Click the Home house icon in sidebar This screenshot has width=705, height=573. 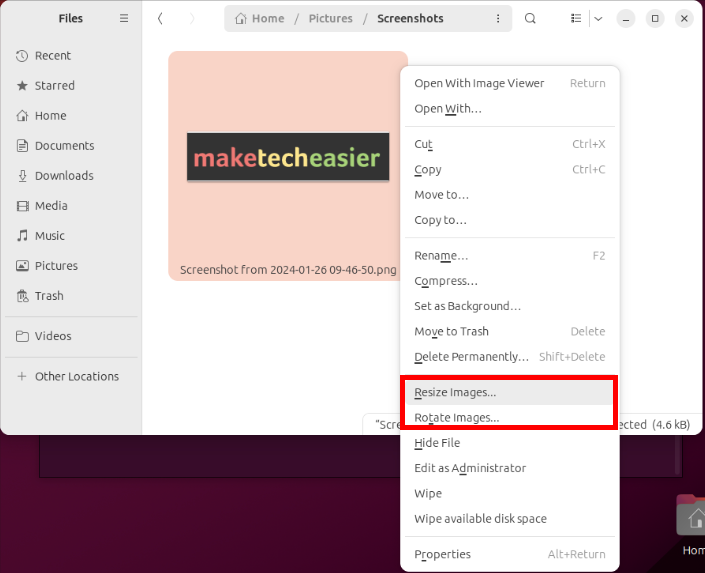[x=22, y=116]
